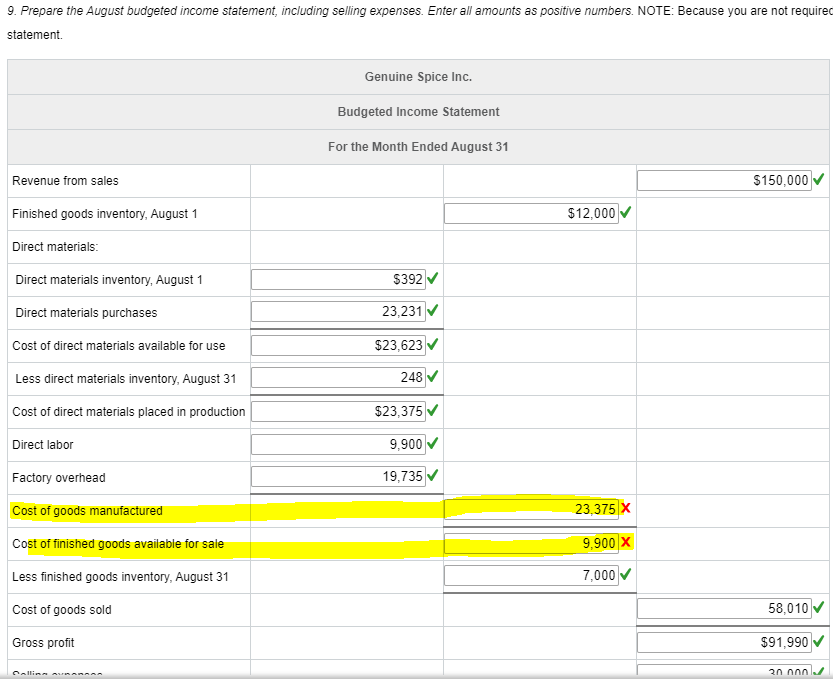Click the 'Genuine Spice Inc.' header title
Viewport: 833px width, 682px height.
418,76
